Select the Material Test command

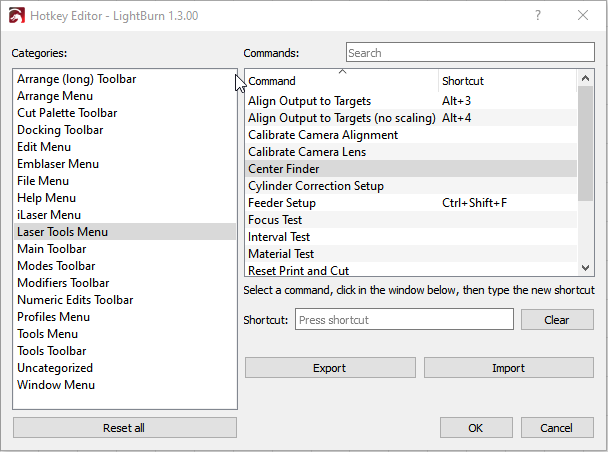pos(411,254)
